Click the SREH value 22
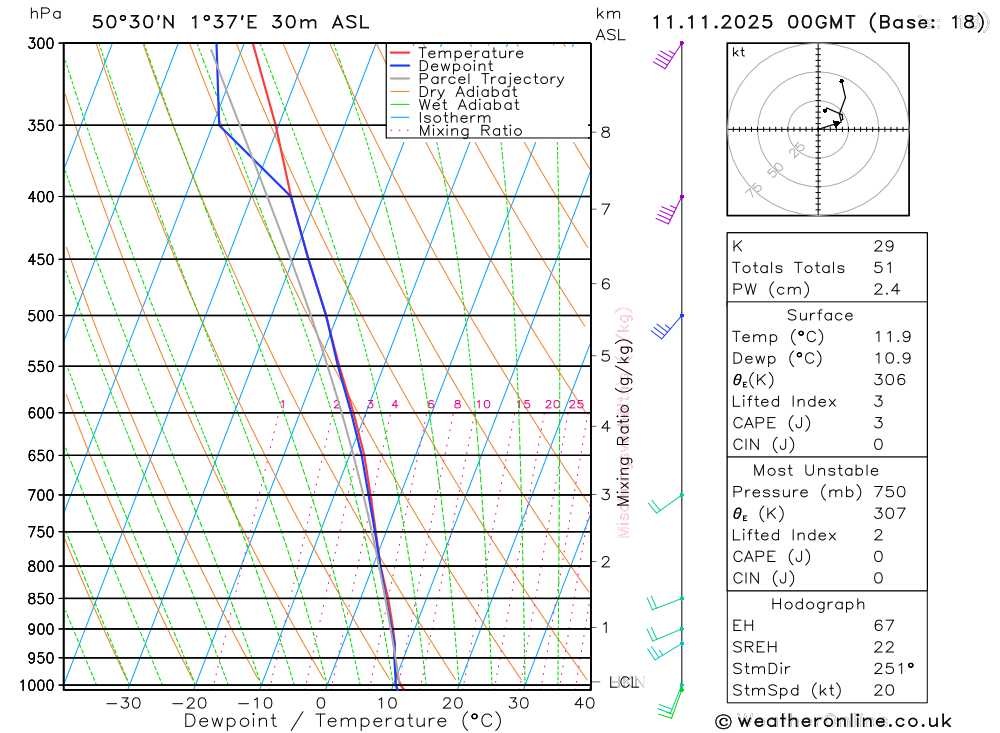1000x733 pixels. (884, 648)
